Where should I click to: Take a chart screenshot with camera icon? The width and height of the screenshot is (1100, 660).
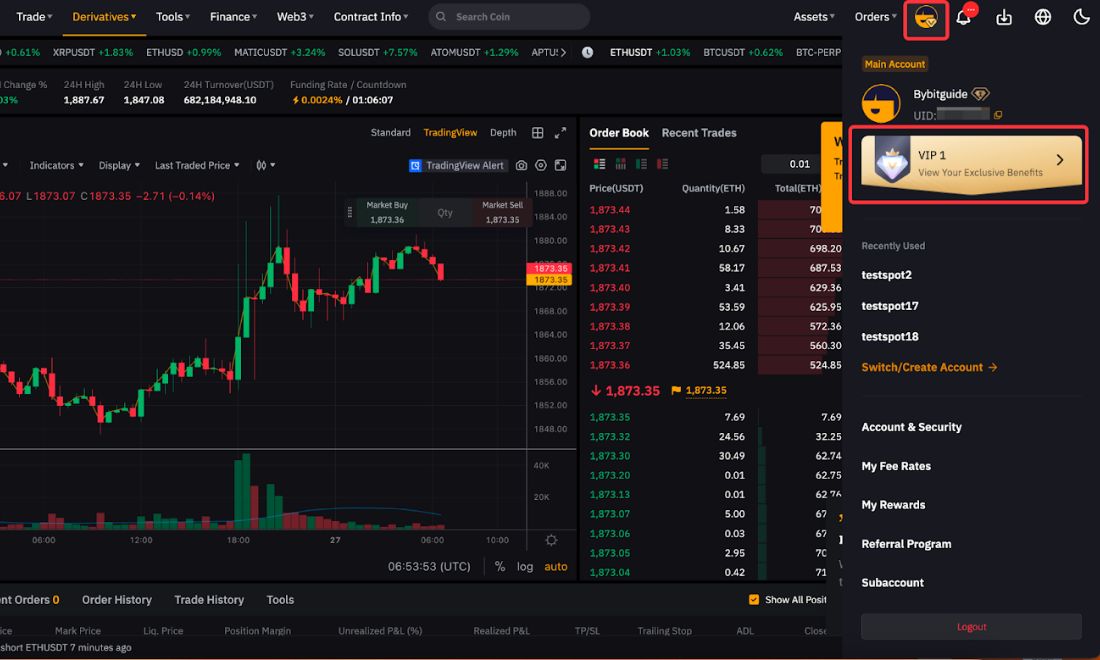(x=521, y=166)
